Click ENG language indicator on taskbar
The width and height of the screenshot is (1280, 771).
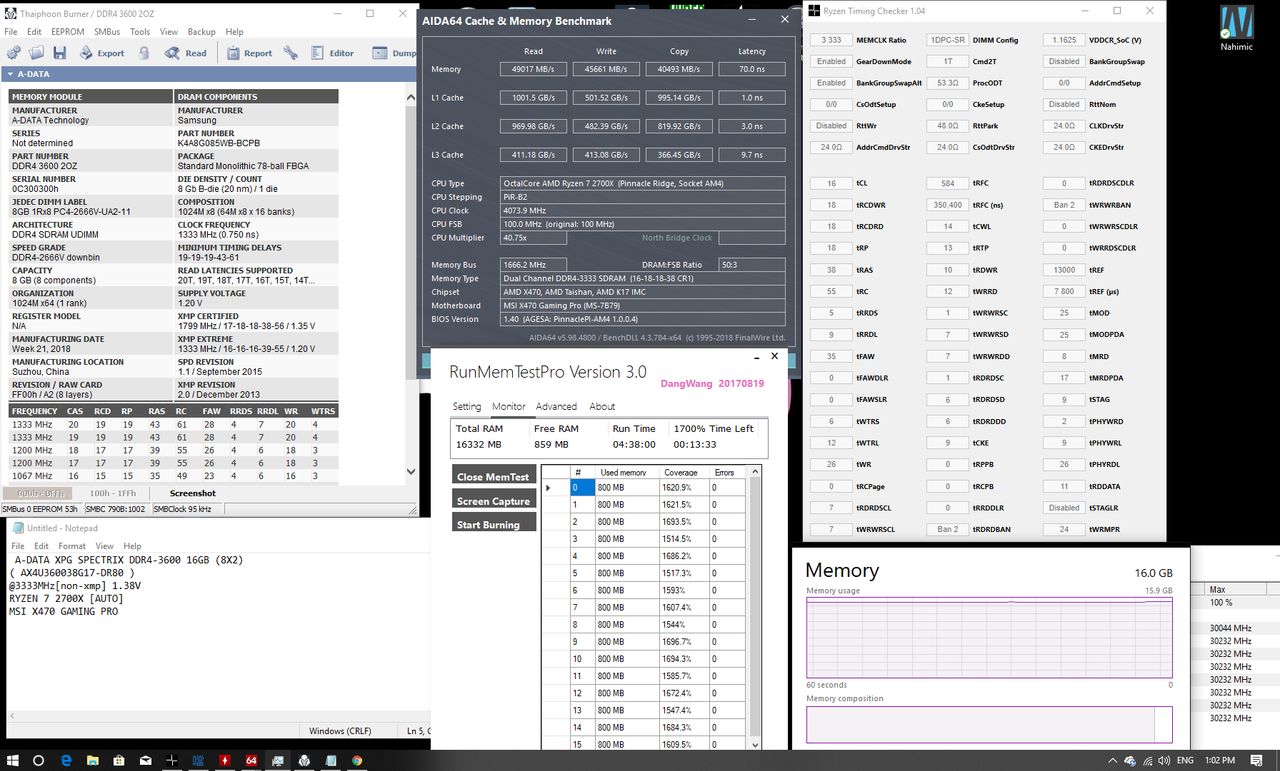tap(1185, 761)
